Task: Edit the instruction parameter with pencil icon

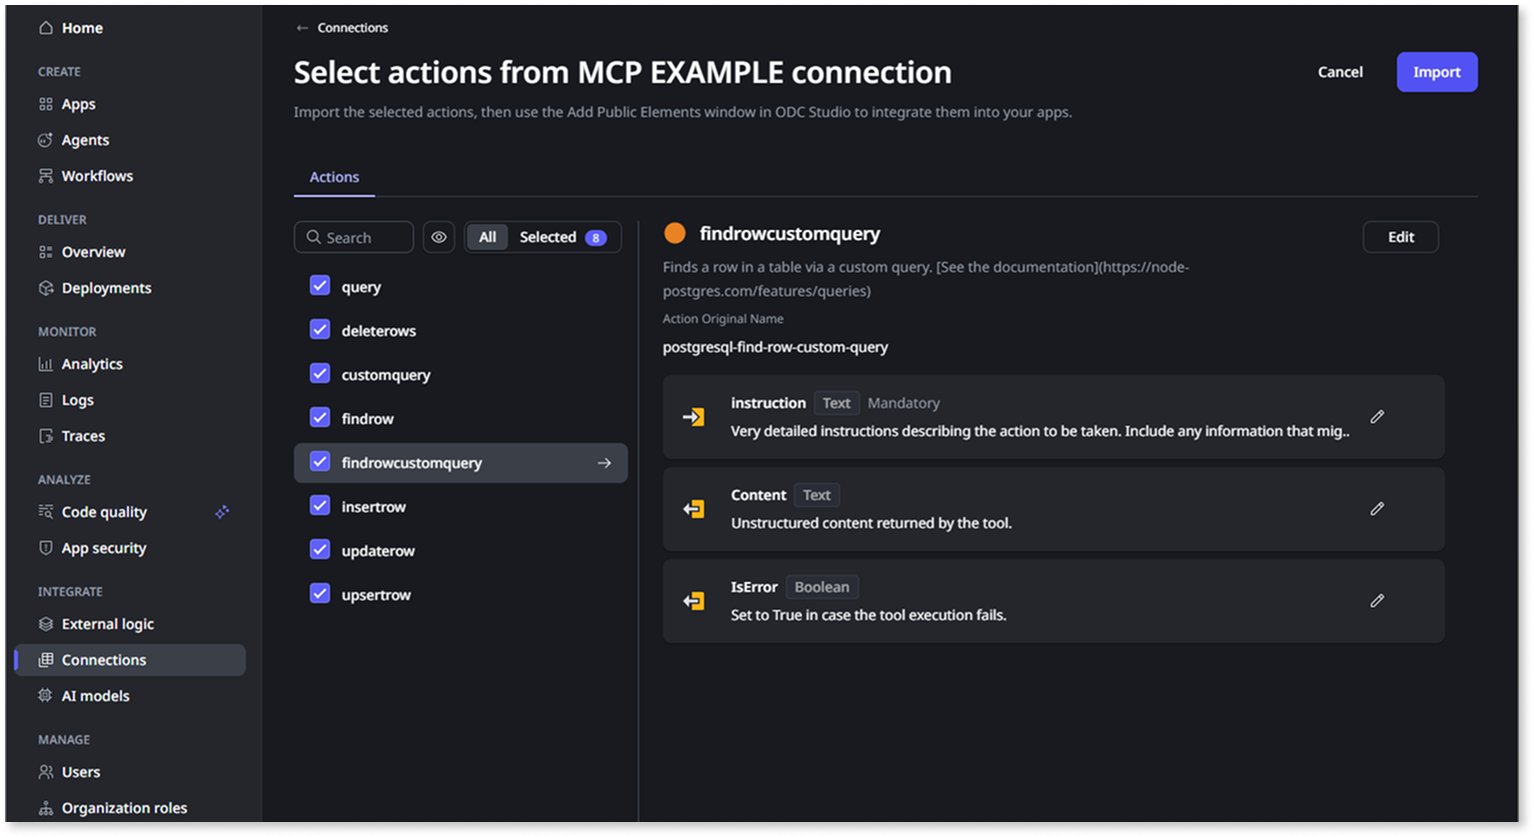Action: pos(1377,417)
